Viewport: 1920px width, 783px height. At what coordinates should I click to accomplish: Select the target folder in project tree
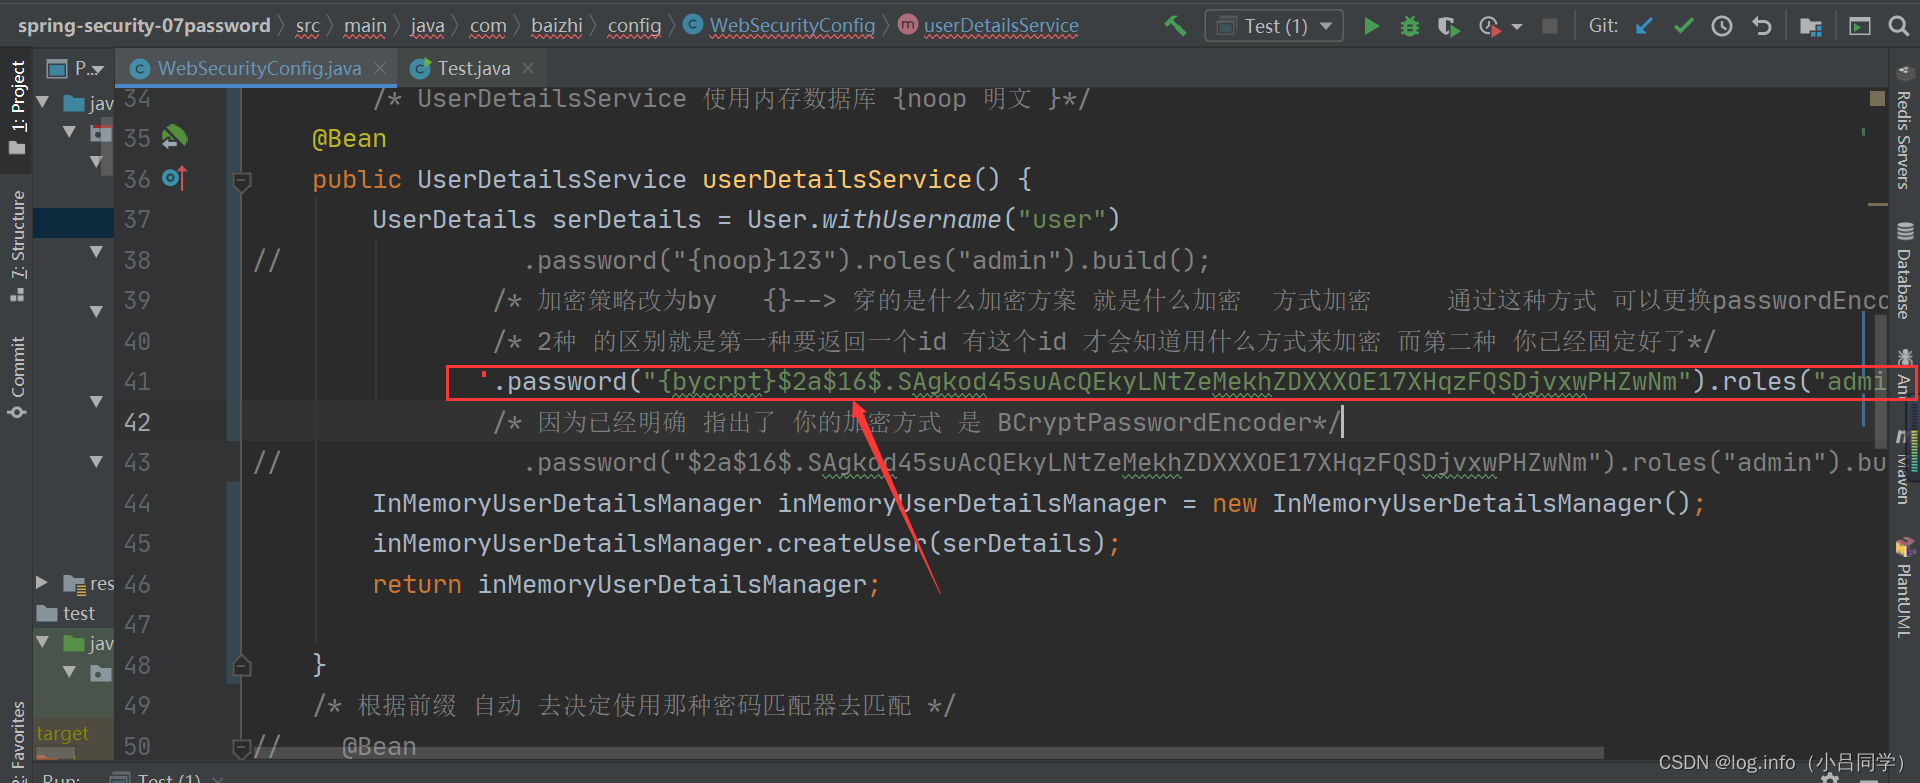coord(62,733)
